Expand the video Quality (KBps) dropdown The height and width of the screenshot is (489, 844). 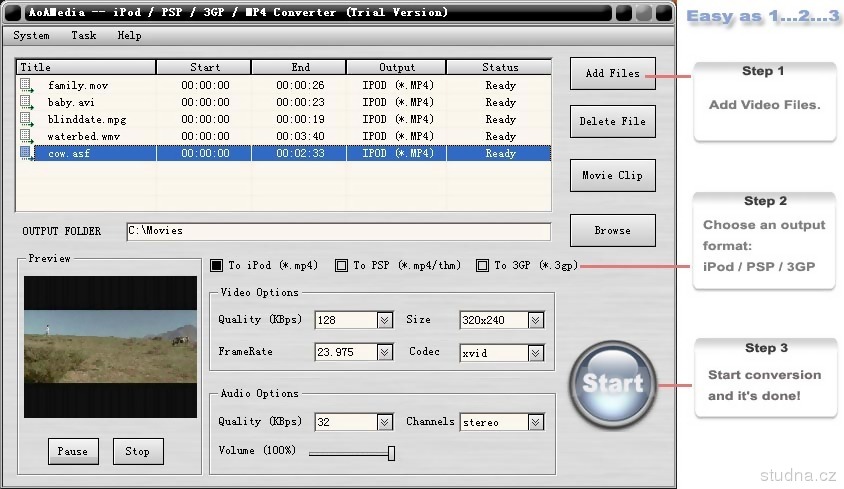pyautogui.click(x=385, y=320)
